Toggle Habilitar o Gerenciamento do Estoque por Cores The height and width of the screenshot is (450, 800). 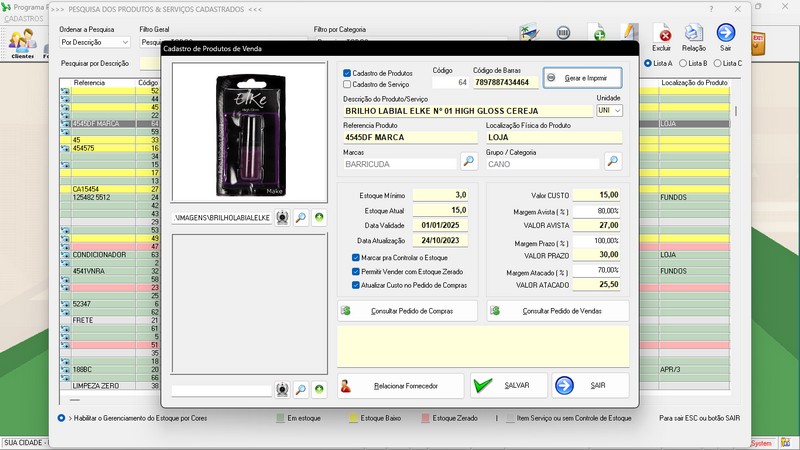[x=61, y=418]
